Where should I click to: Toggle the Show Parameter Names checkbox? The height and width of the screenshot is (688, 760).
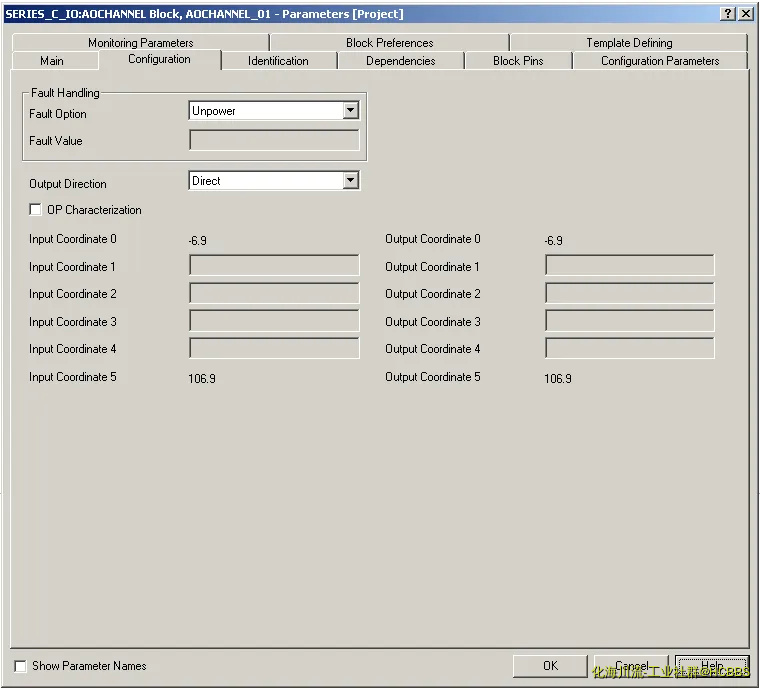coord(21,666)
